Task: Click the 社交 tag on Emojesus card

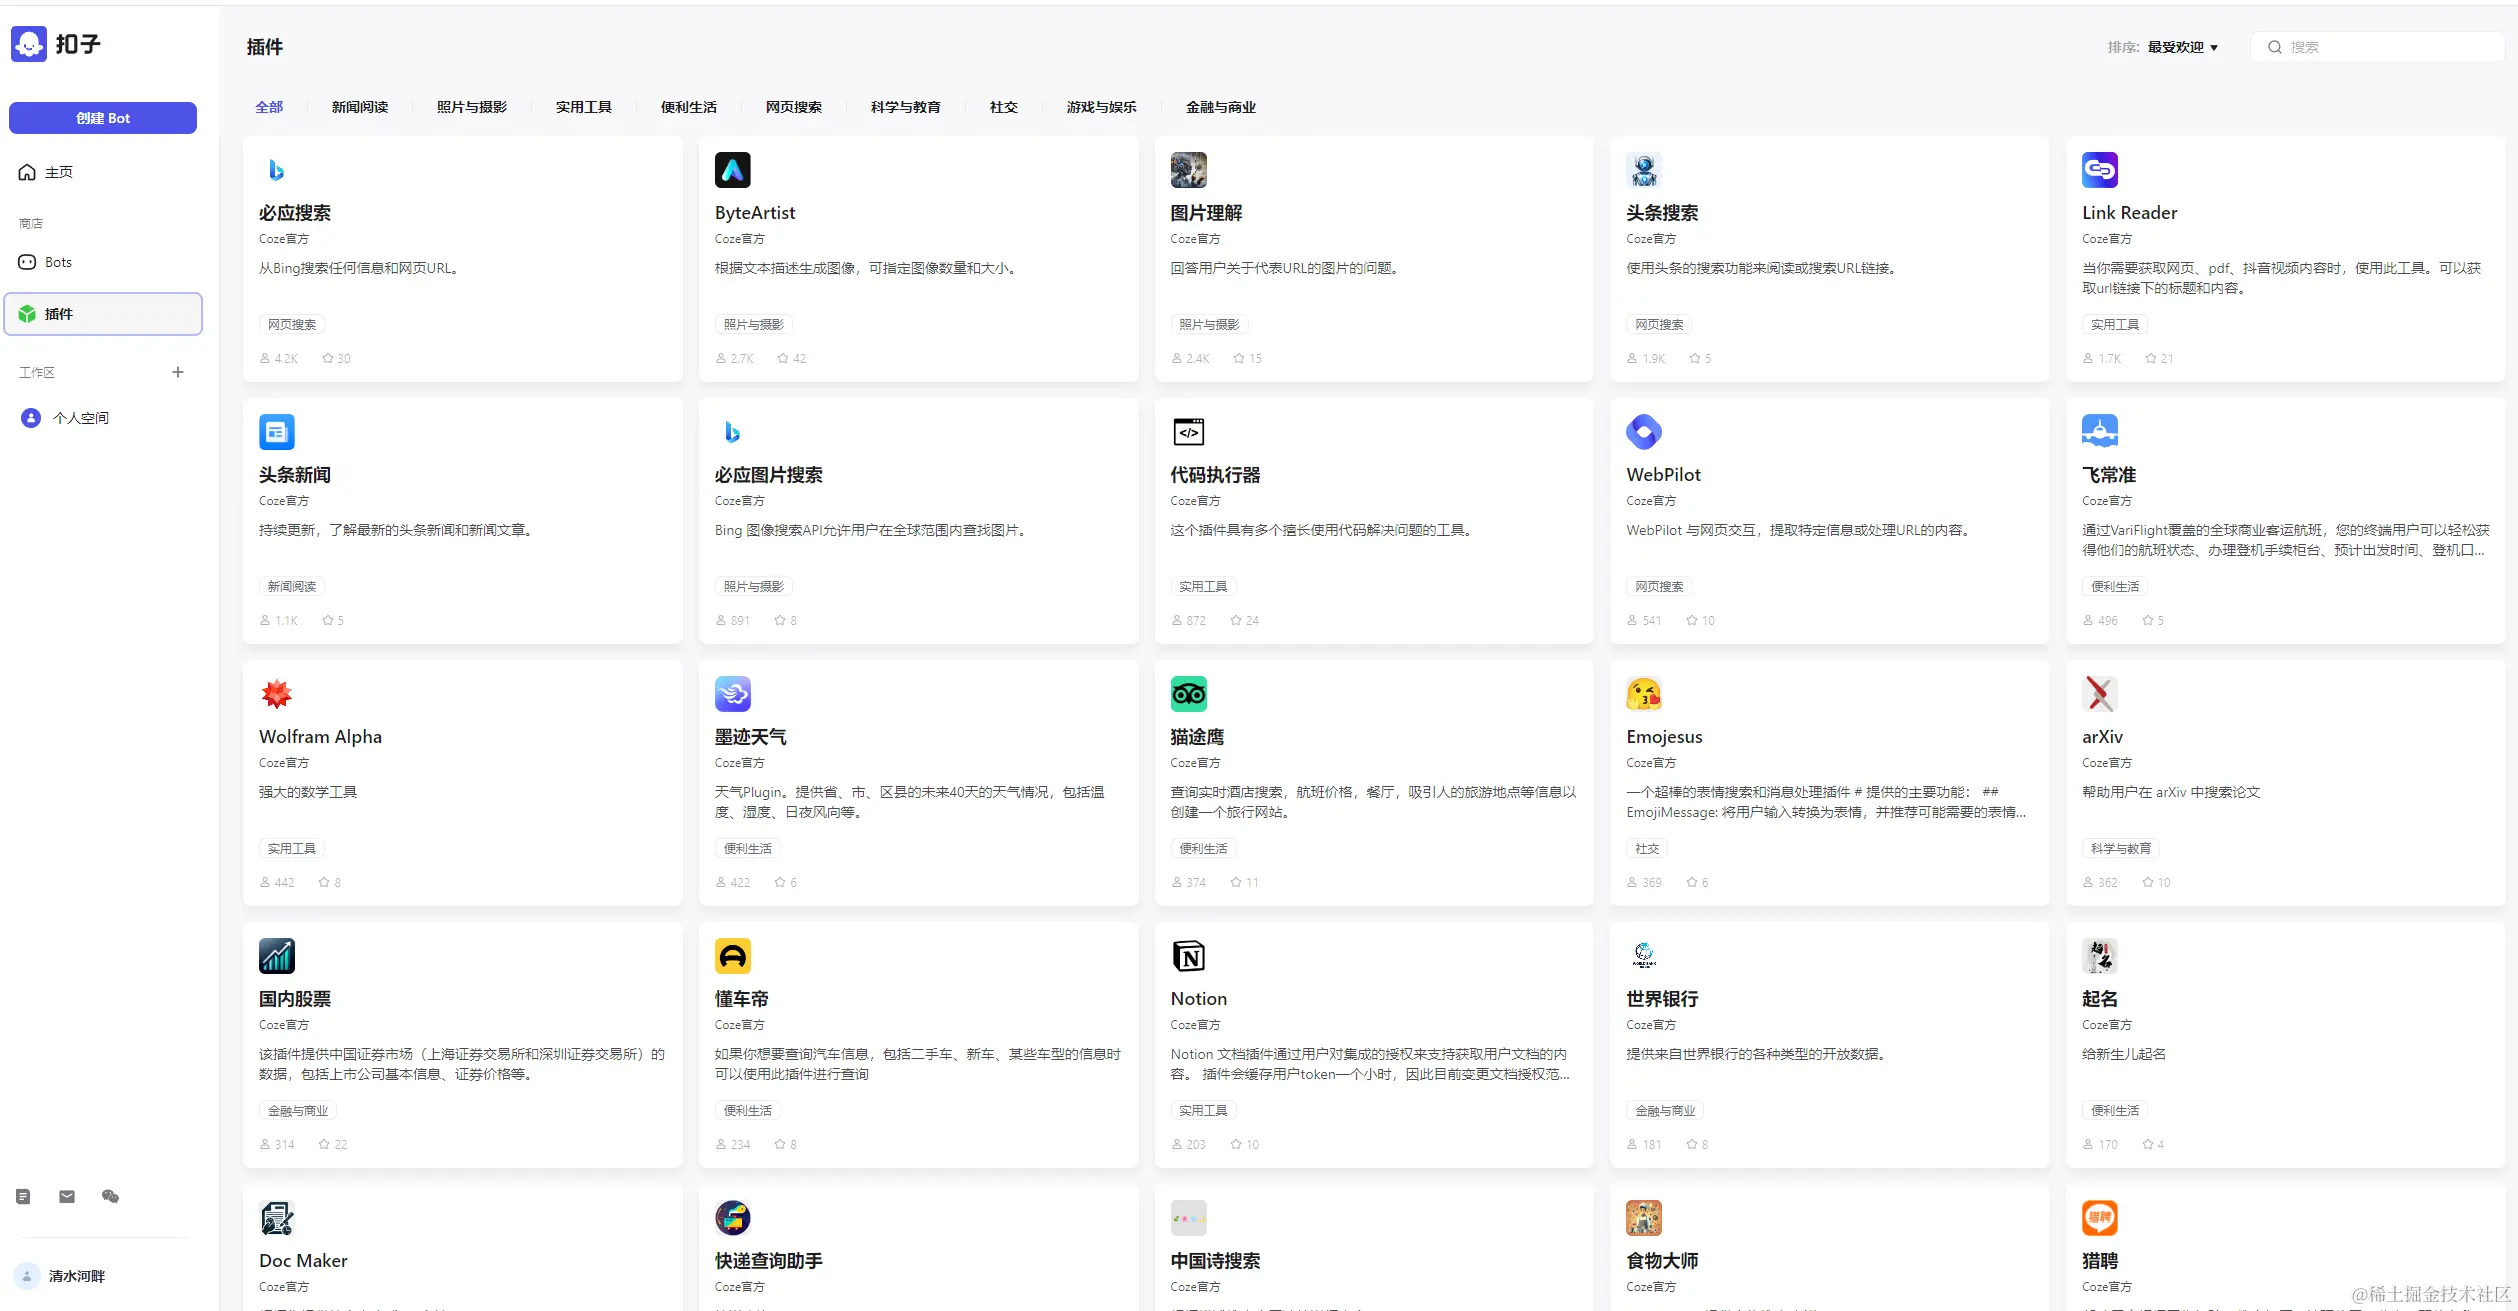Action: pyautogui.click(x=1647, y=848)
